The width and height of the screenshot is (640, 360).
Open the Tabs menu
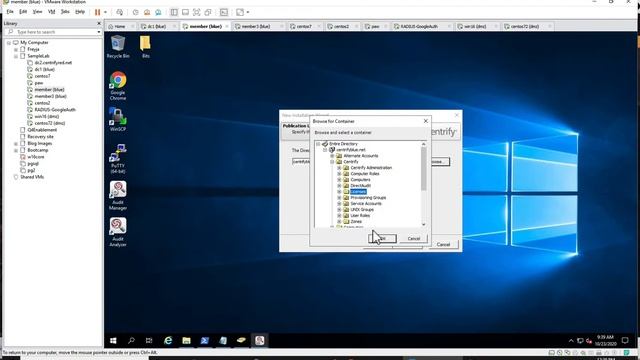pyautogui.click(x=65, y=12)
